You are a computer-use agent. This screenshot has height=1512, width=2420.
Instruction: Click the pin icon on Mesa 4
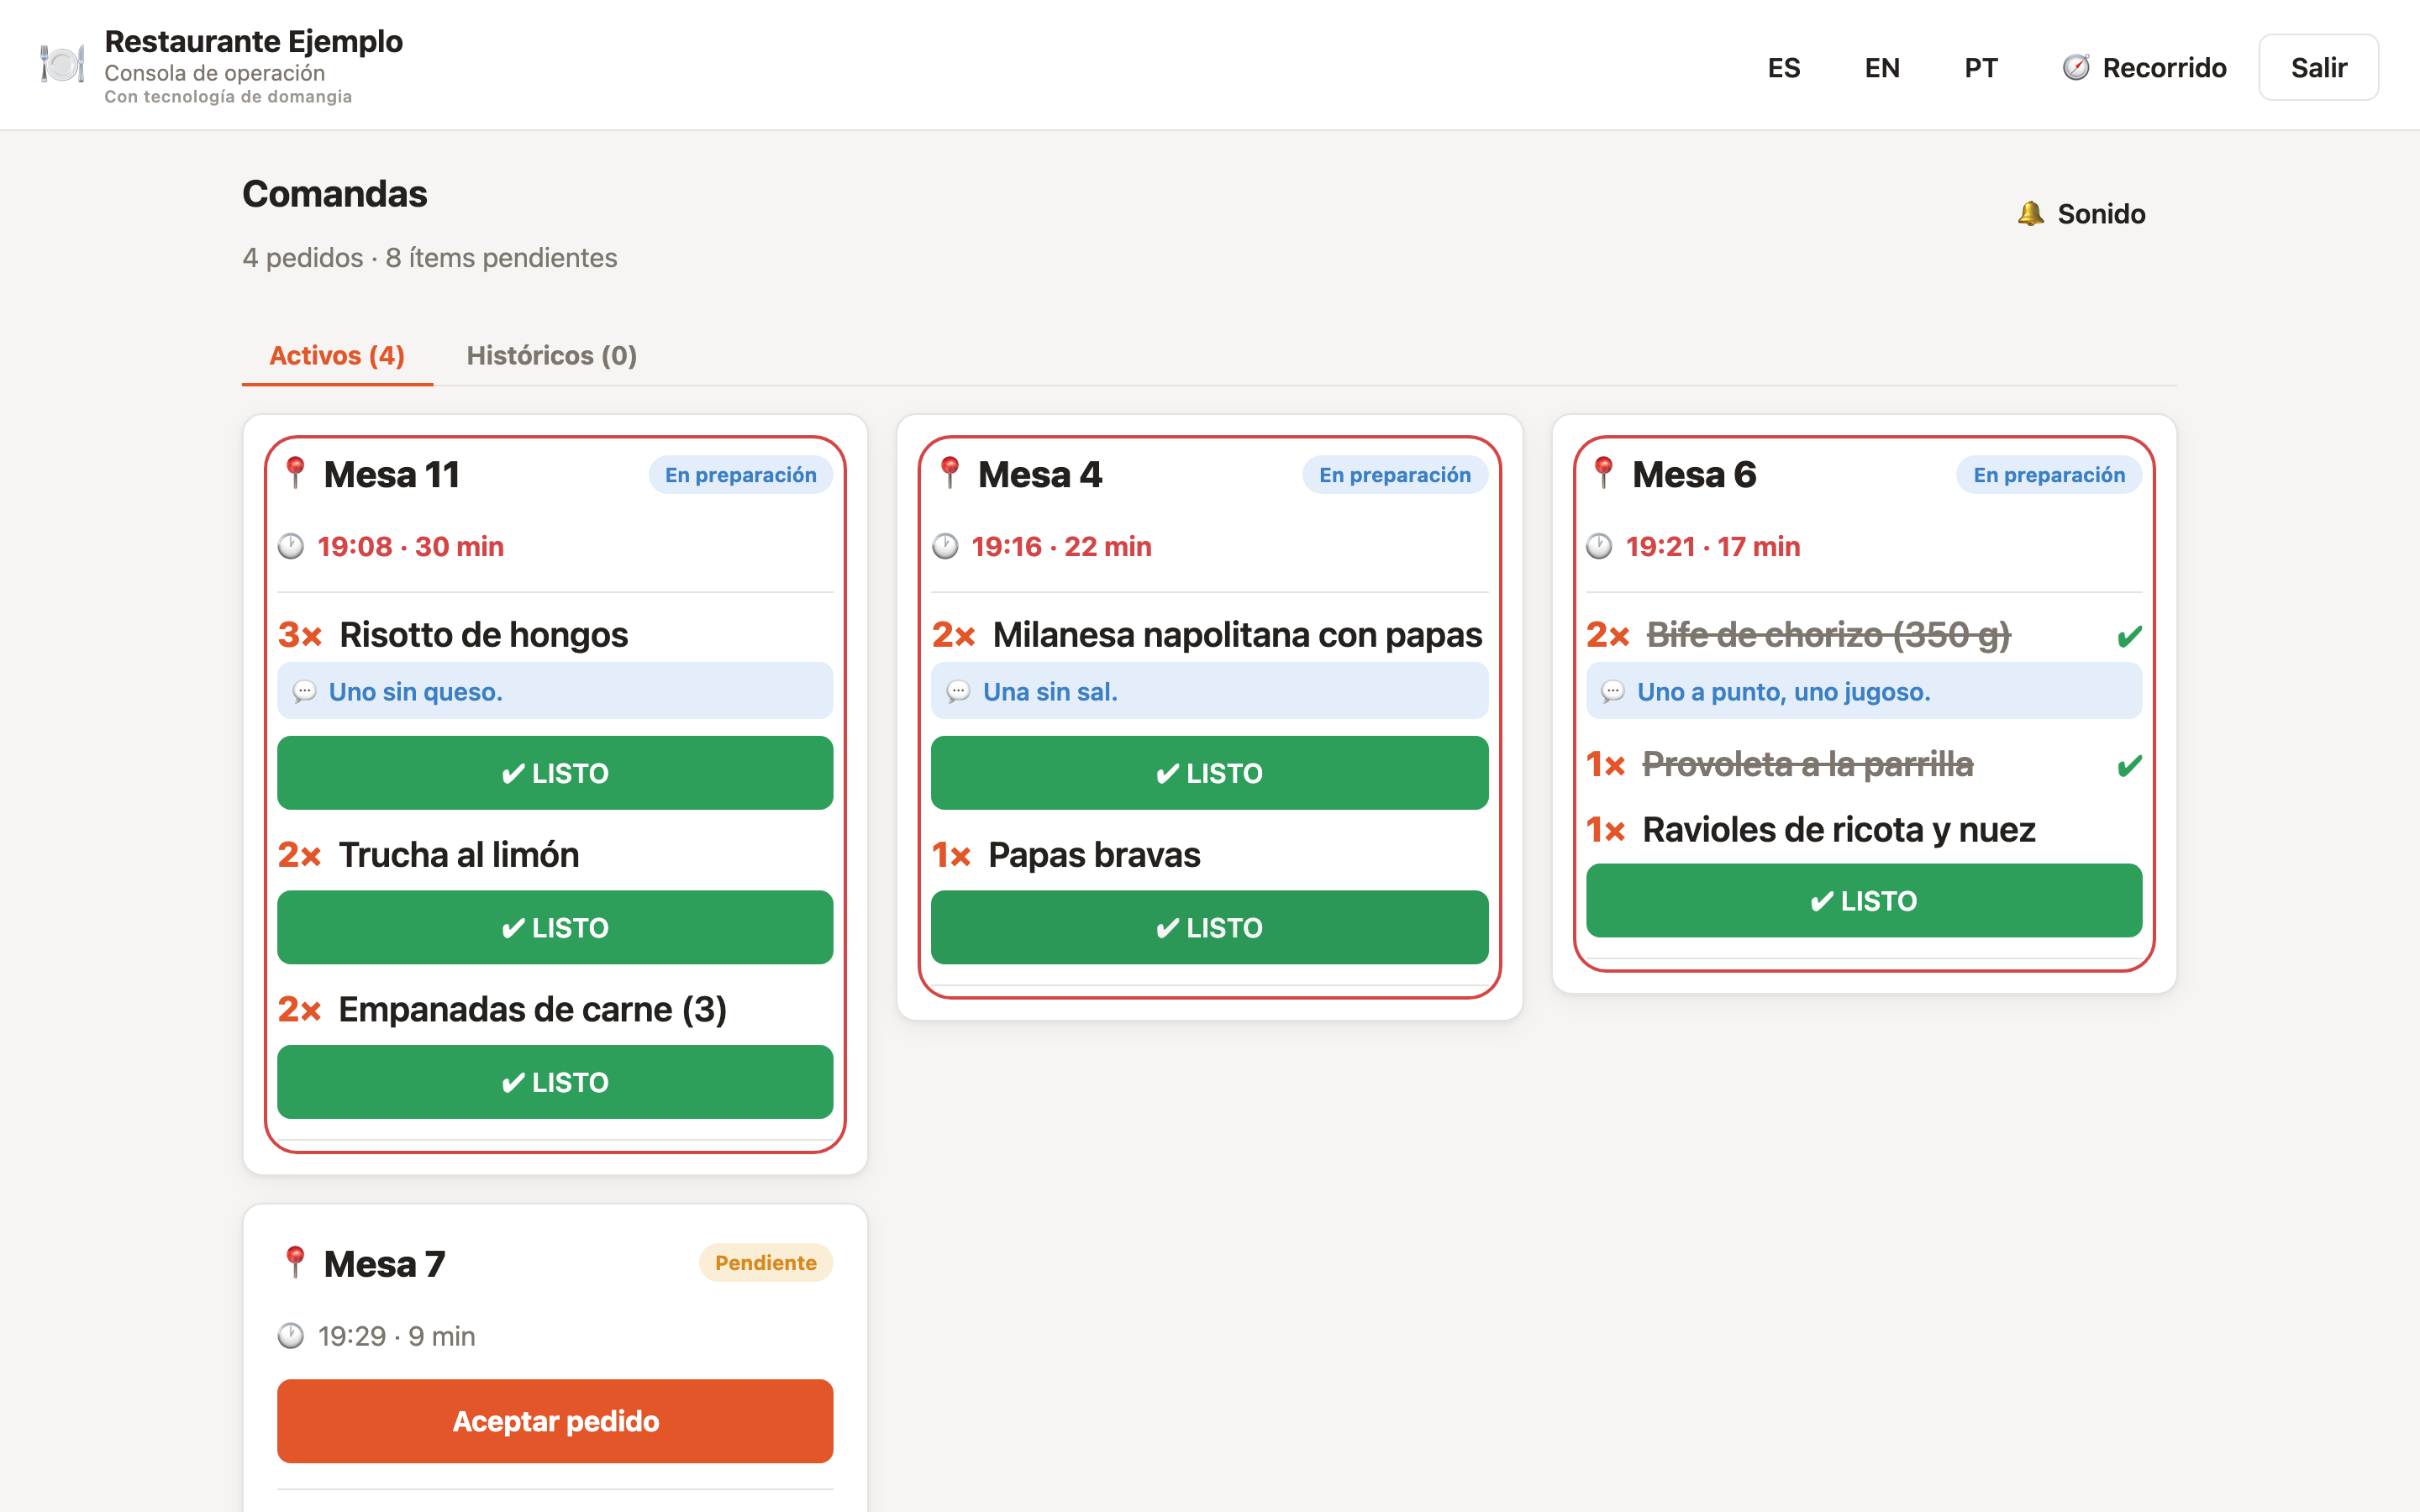(x=950, y=473)
